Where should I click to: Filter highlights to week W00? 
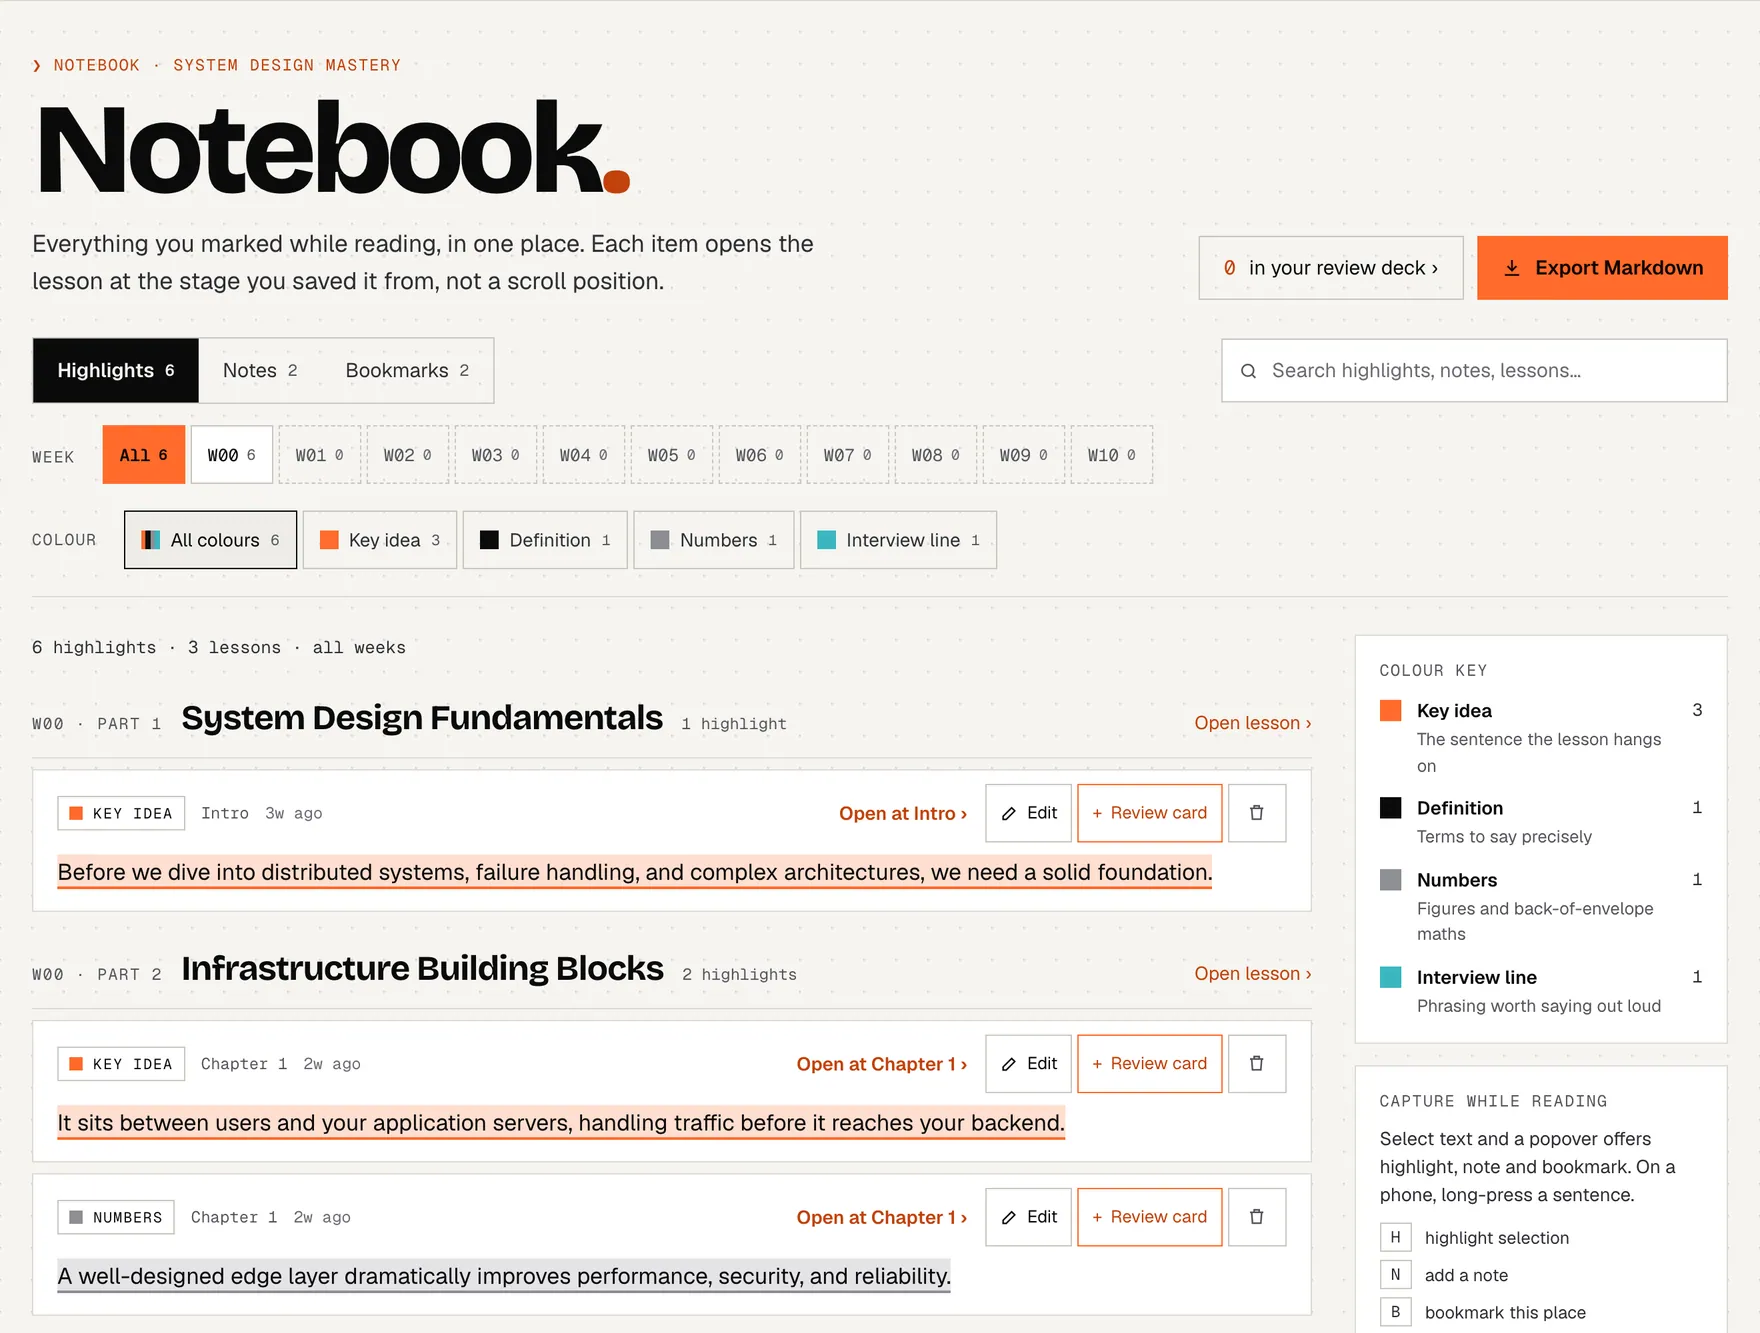point(232,455)
